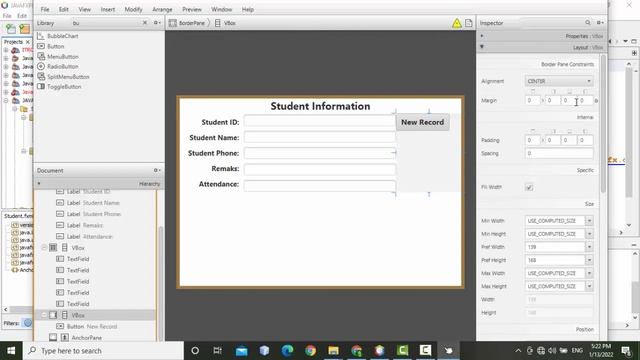Pick MenuButton from the Library
This screenshot has height=360, width=640.
62,56
